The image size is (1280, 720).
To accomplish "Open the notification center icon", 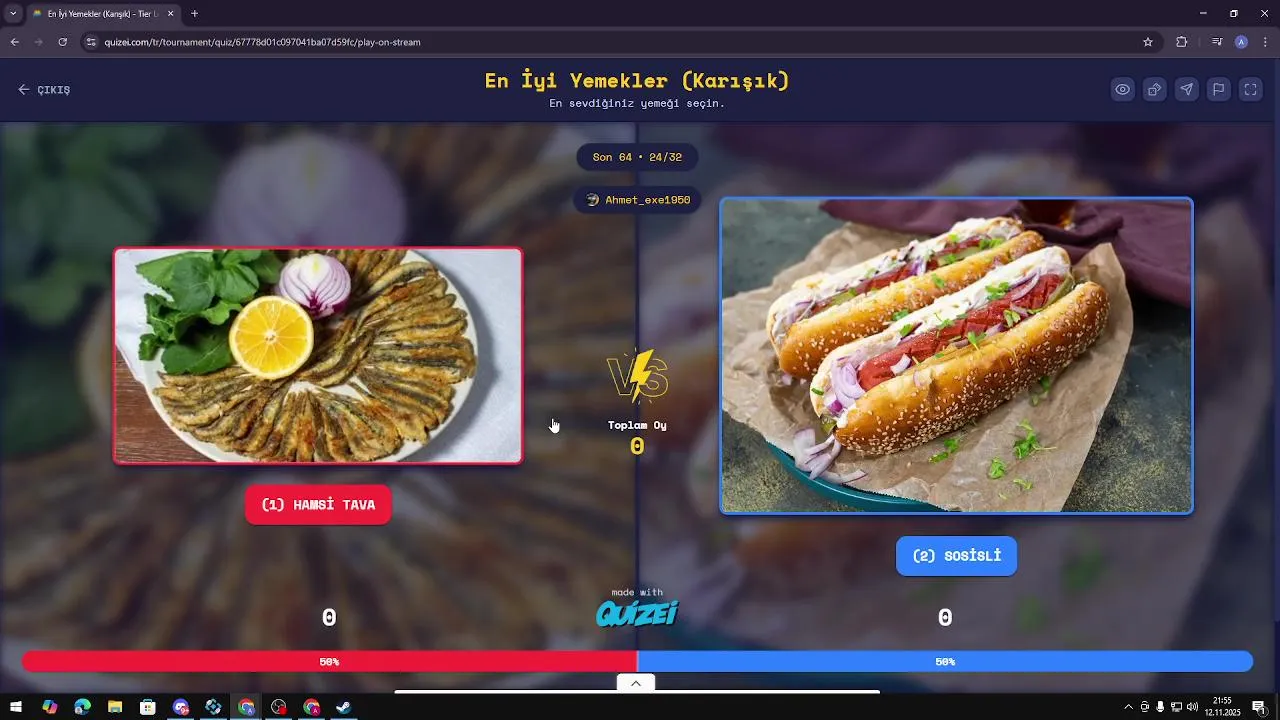I will point(1259,707).
